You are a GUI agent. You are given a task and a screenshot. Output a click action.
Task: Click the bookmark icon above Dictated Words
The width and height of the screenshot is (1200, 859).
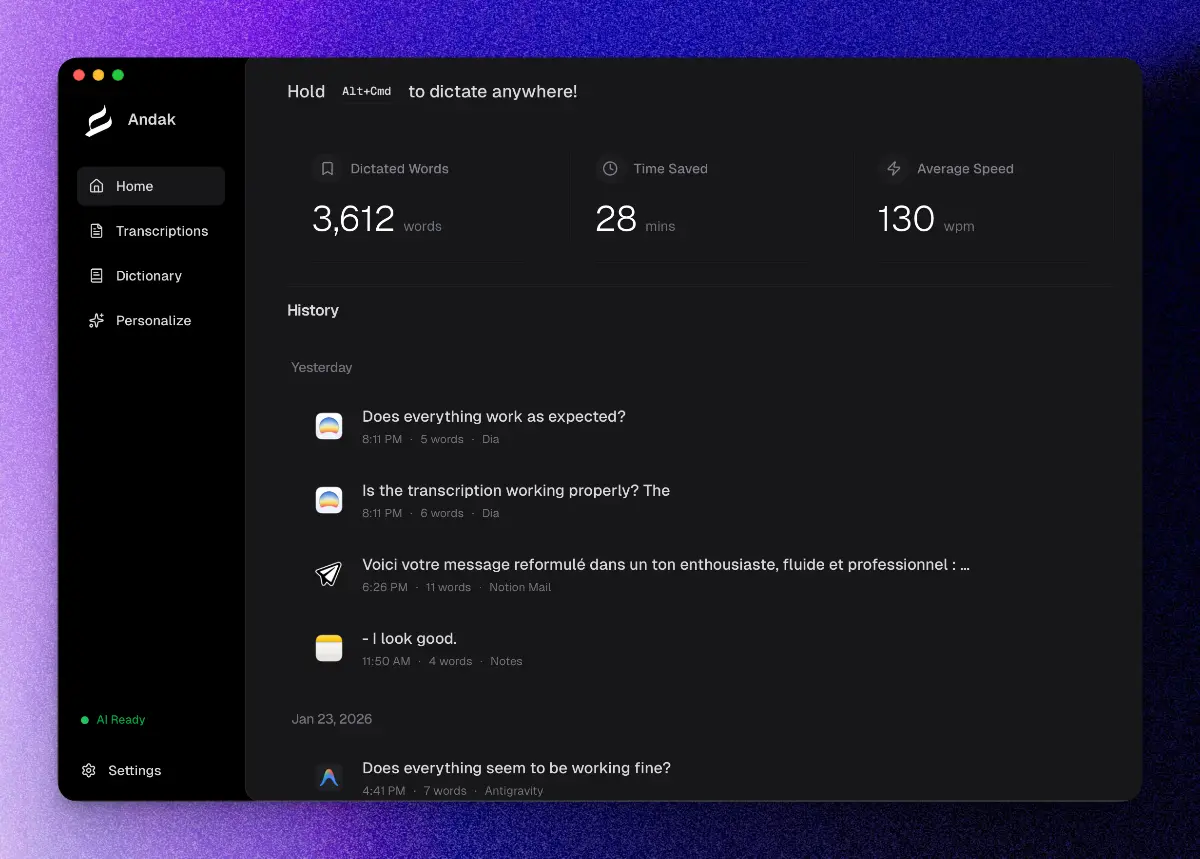327,169
